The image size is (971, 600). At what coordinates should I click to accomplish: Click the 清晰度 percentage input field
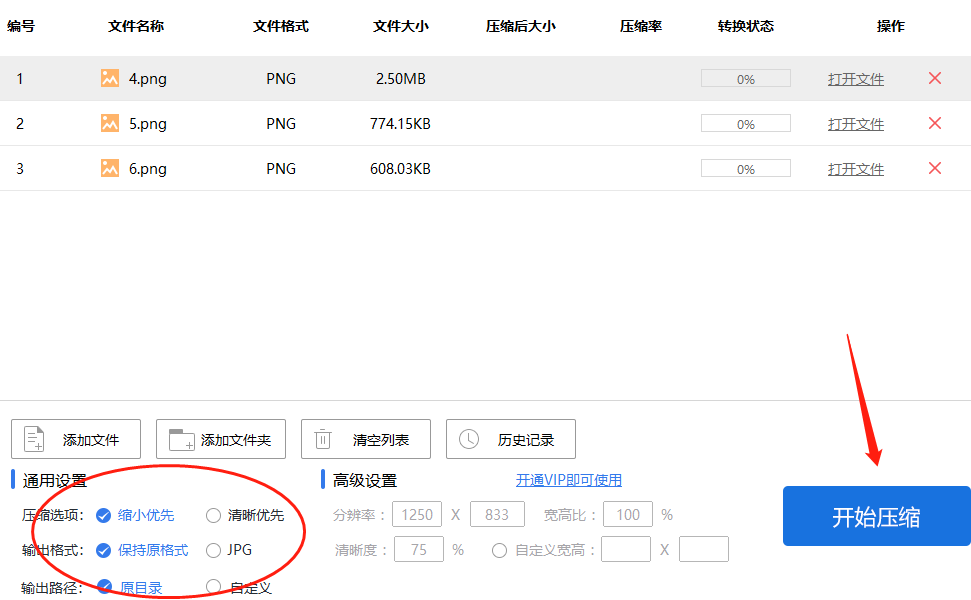(419, 549)
